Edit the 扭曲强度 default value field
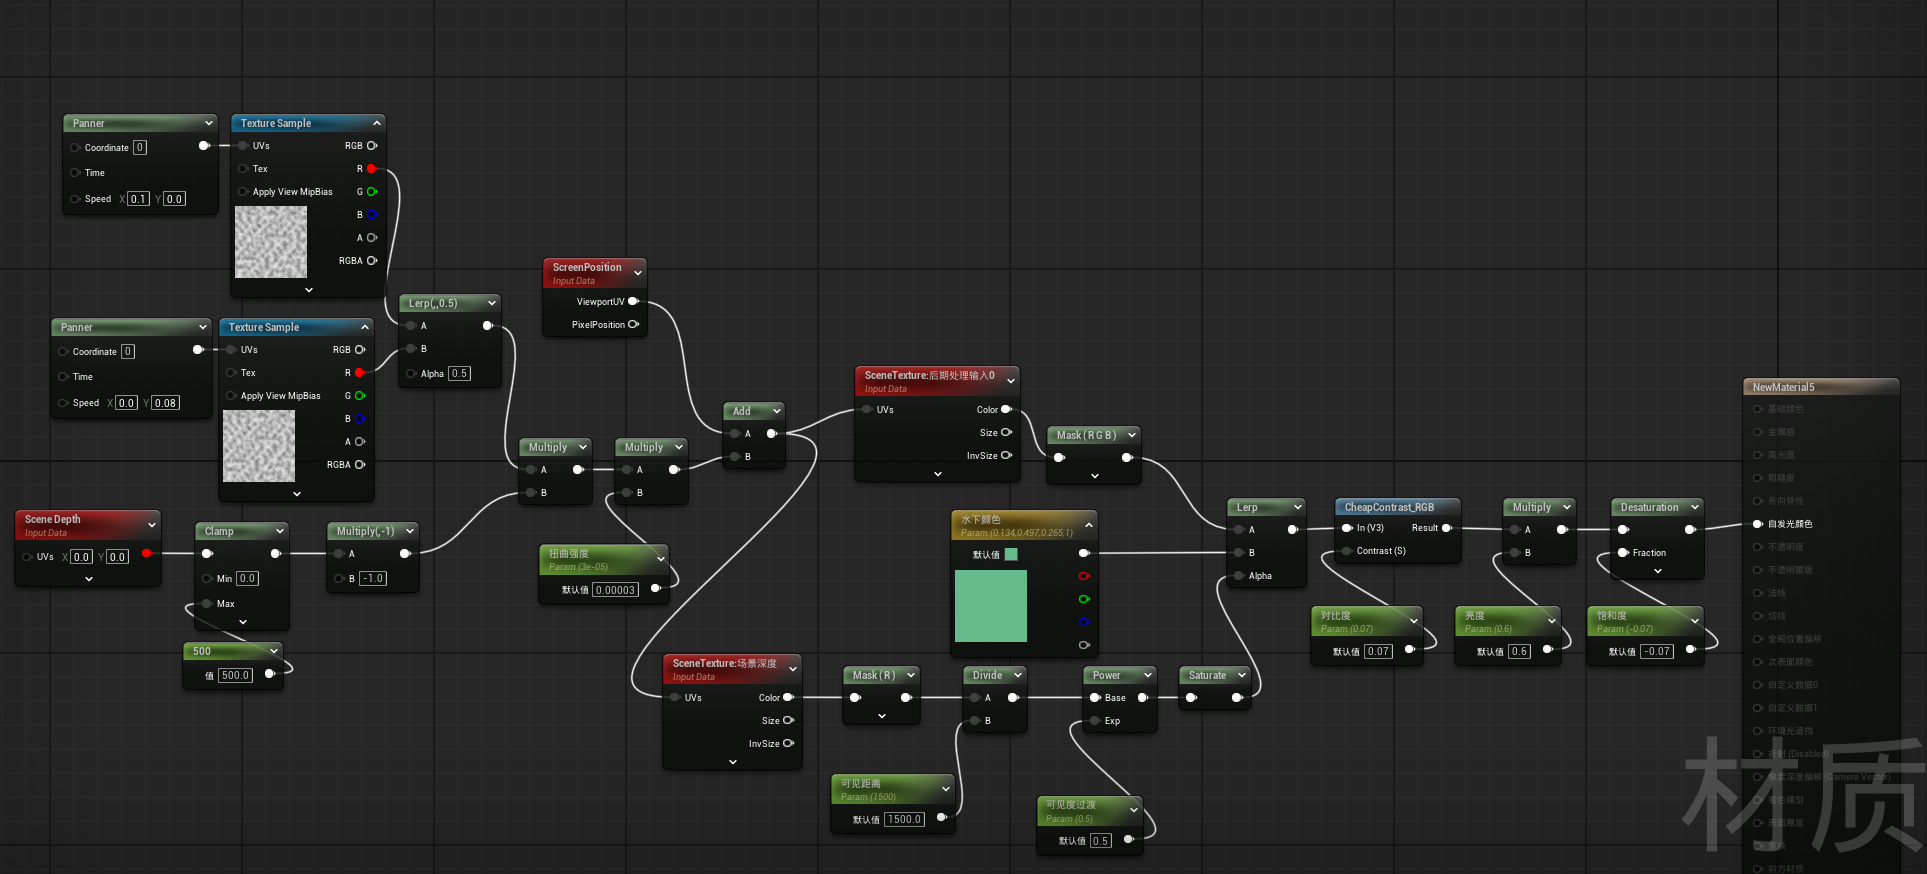Viewport: 1927px width, 874px height. 615,590
